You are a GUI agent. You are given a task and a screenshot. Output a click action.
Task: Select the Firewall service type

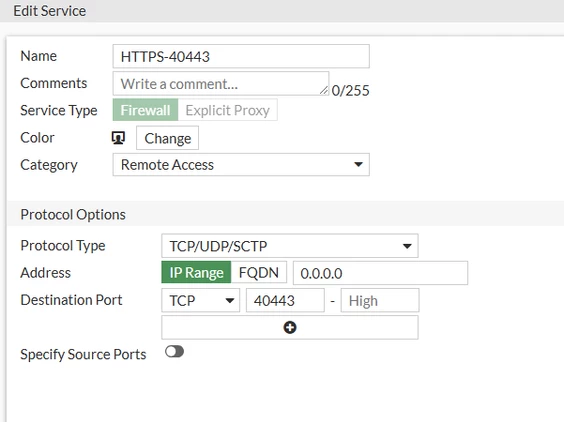[x=145, y=110]
